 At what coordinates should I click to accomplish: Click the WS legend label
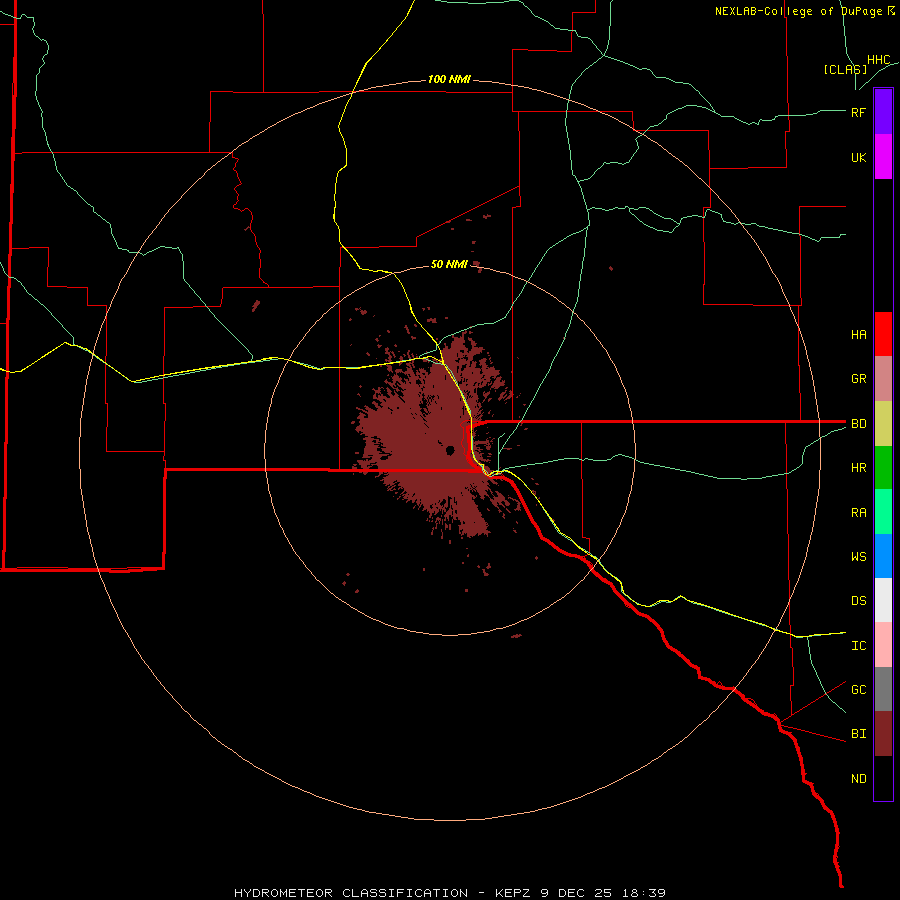click(x=858, y=557)
